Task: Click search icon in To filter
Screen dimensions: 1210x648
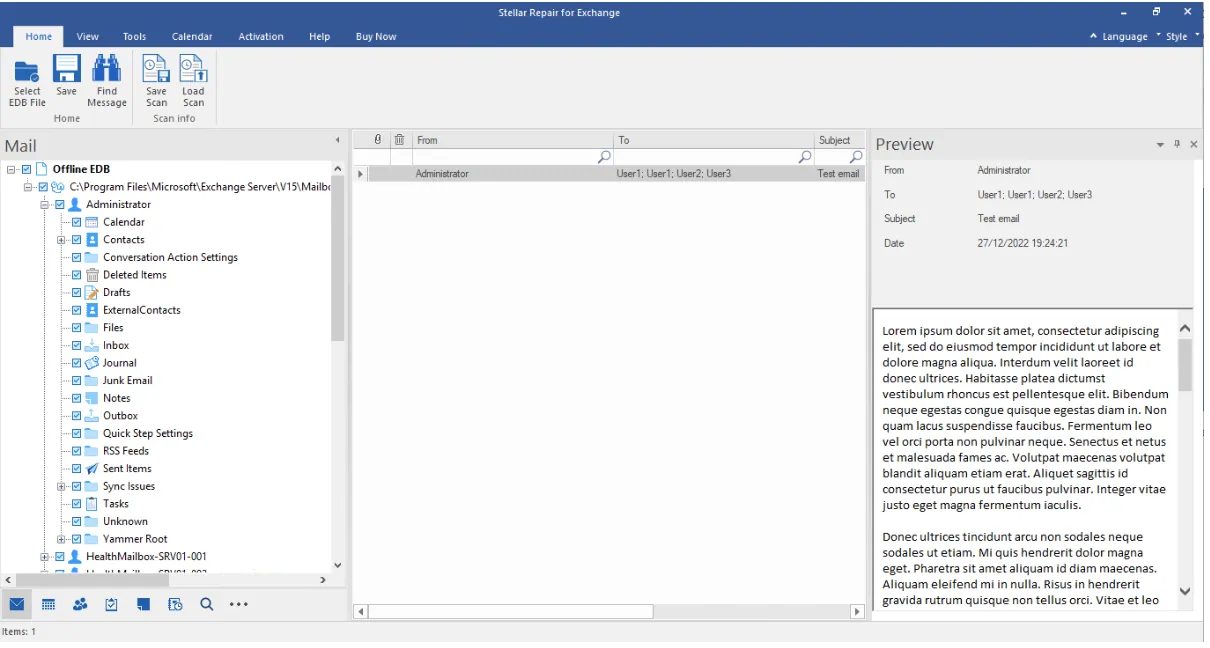Action: [805, 157]
